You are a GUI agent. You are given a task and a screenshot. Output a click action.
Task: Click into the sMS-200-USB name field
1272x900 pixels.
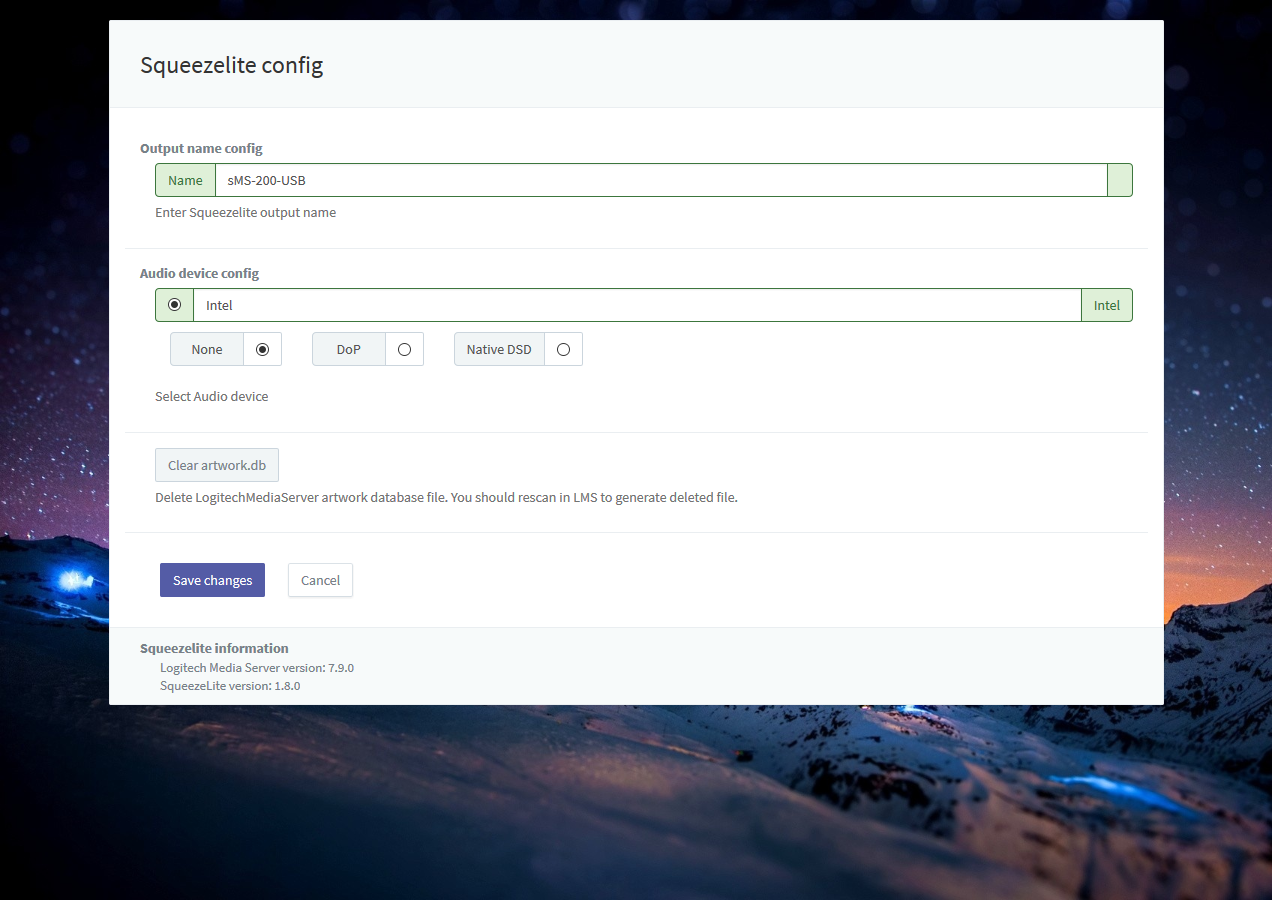point(660,180)
